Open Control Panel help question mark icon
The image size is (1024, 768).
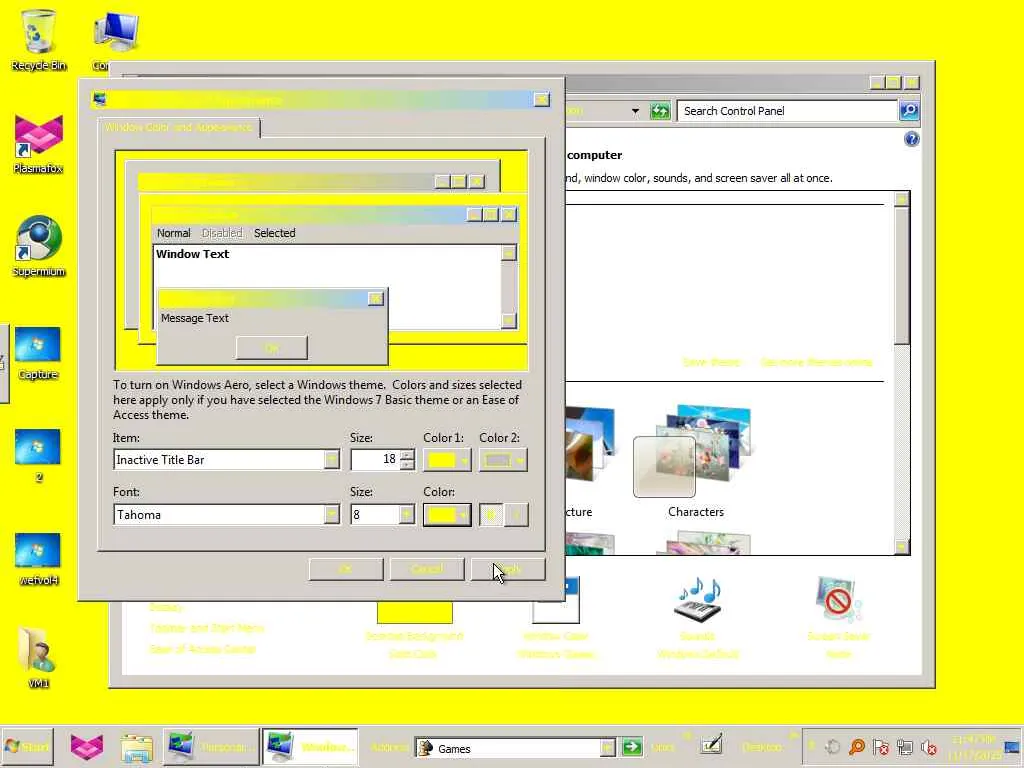[x=912, y=139]
